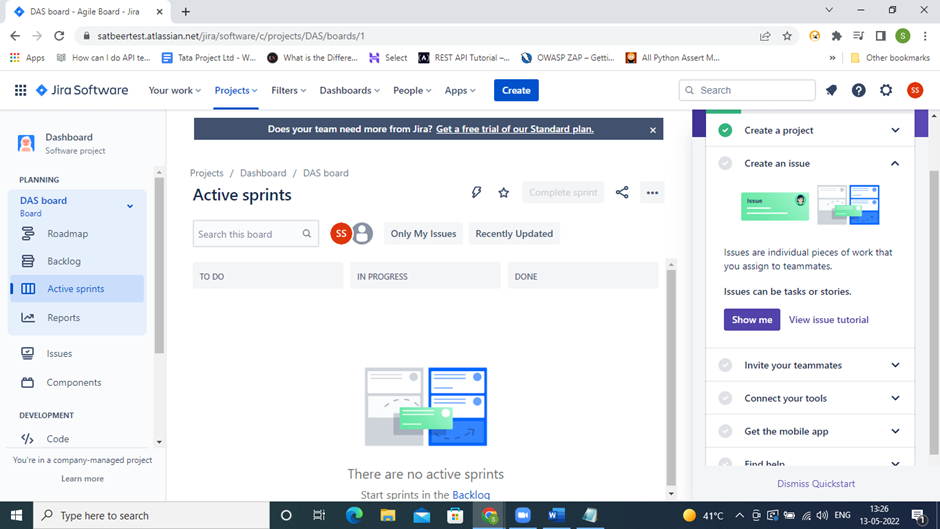Open the Jira settings gear icon
This screenshot has height=529, width=940.
click(886, 90)
